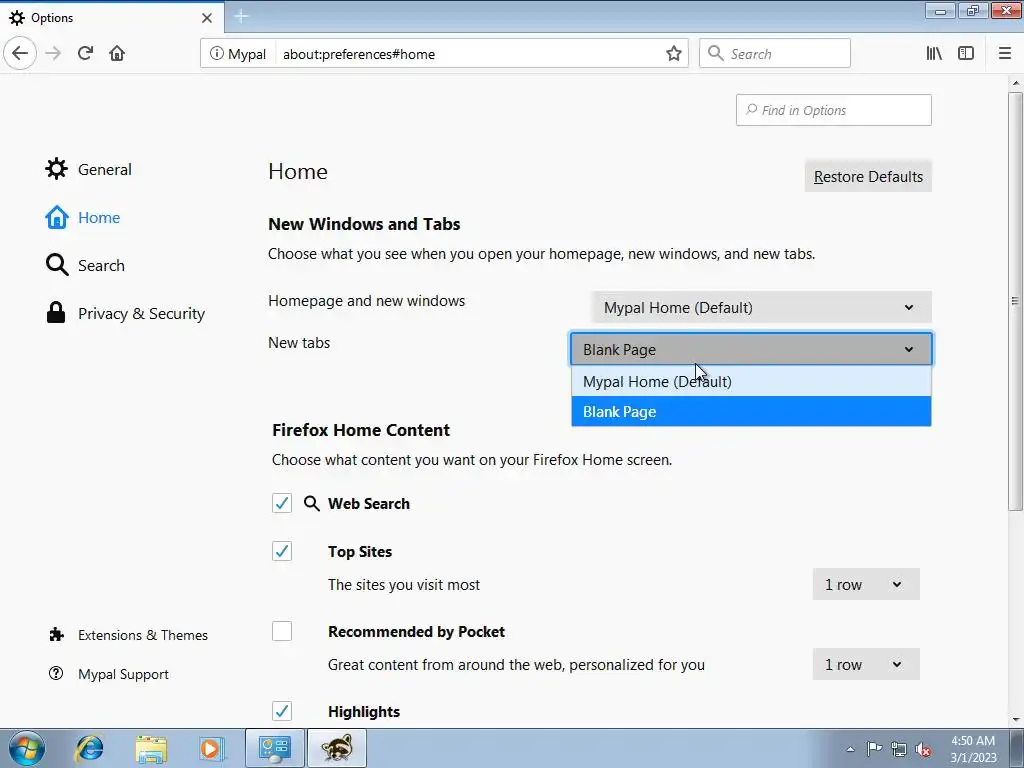Click the network tray icon
The height and width of the screenshot is (768, 1024).
[x=899, y=749]
